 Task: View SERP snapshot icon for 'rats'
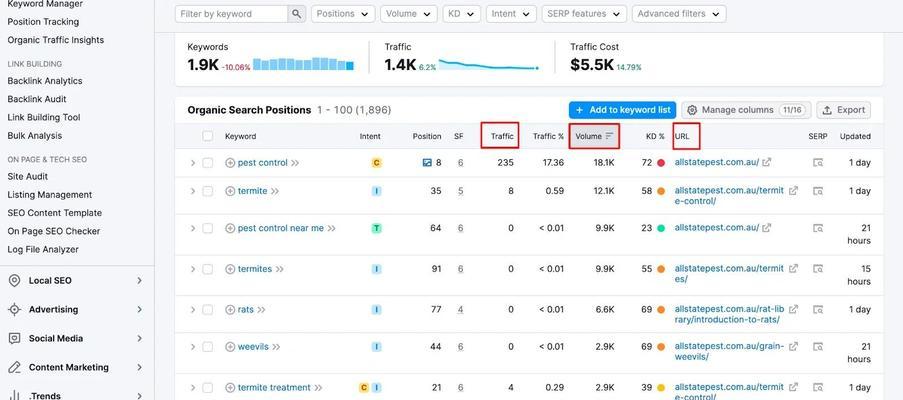click(x=818, y=310)
